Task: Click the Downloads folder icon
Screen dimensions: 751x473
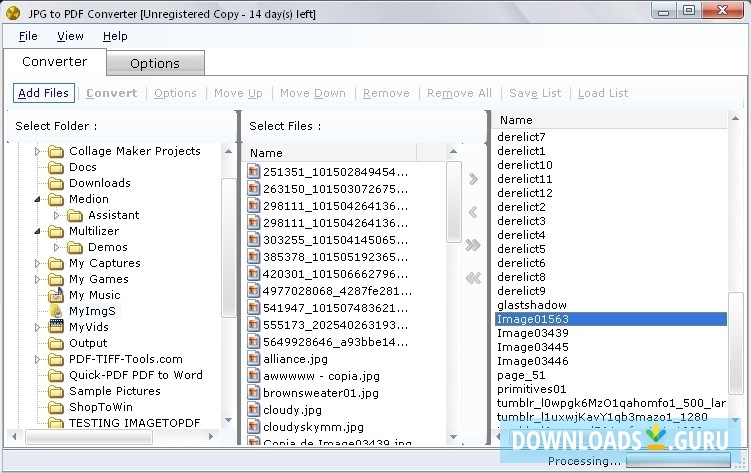Action: (56, 183)
